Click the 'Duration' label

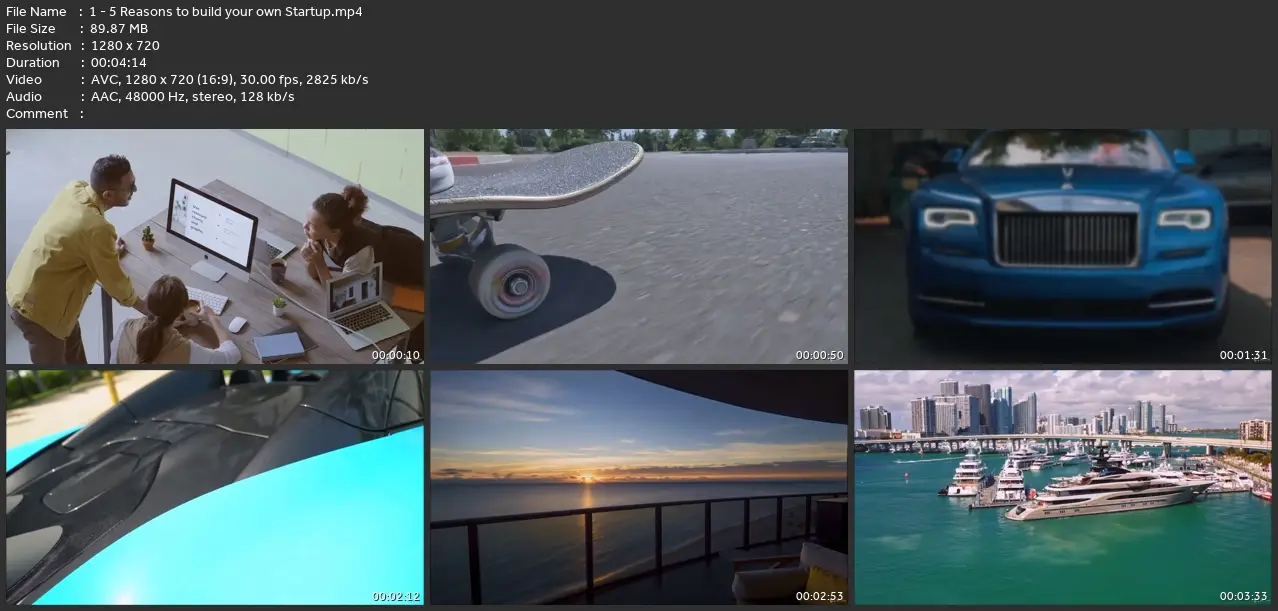[x=33, y=63]
